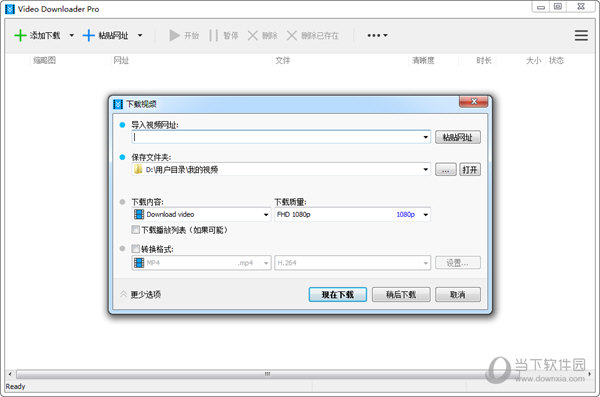Viewport: 600px width, 397px height.
Task: Click the scrollbar right arrow
Action: pyautogui.click(x=590, y=374)
